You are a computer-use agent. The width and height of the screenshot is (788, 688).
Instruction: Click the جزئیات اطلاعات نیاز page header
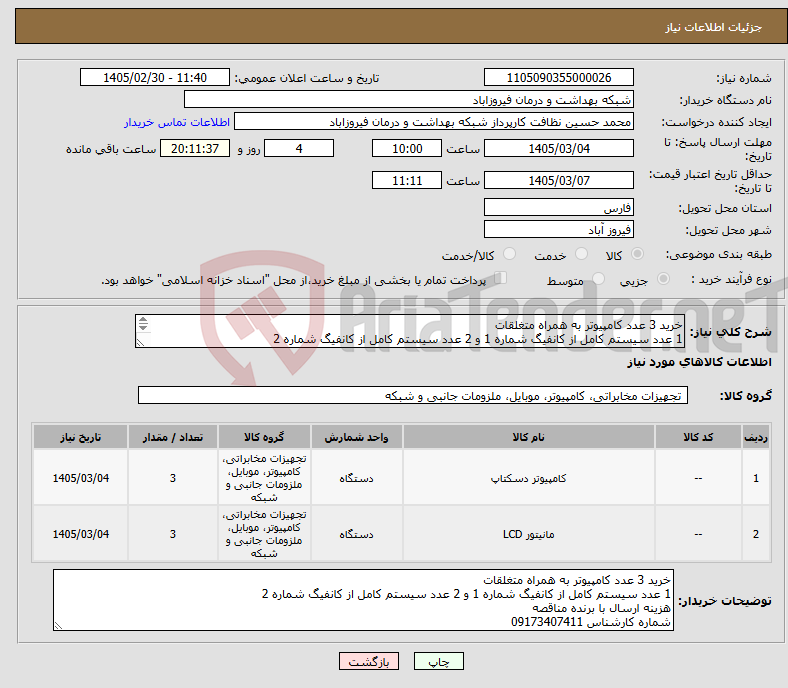pyautogui.click(x=713, y=27)
